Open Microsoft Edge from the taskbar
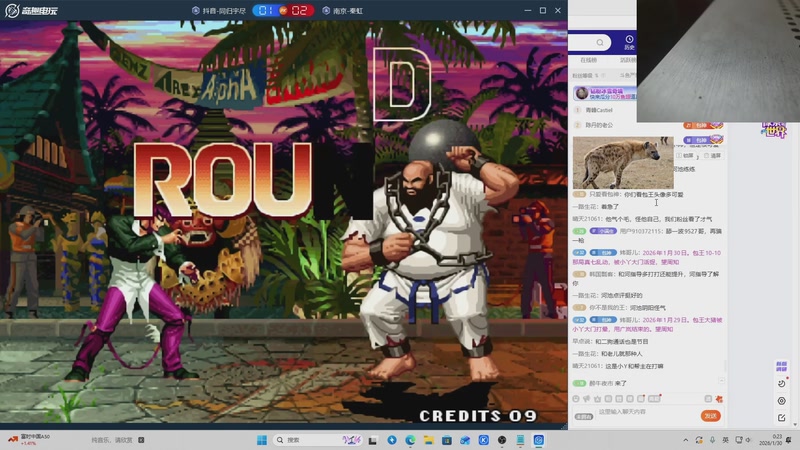Image resolution: width=800 pixels, height=450 pixels. point(410,440)
